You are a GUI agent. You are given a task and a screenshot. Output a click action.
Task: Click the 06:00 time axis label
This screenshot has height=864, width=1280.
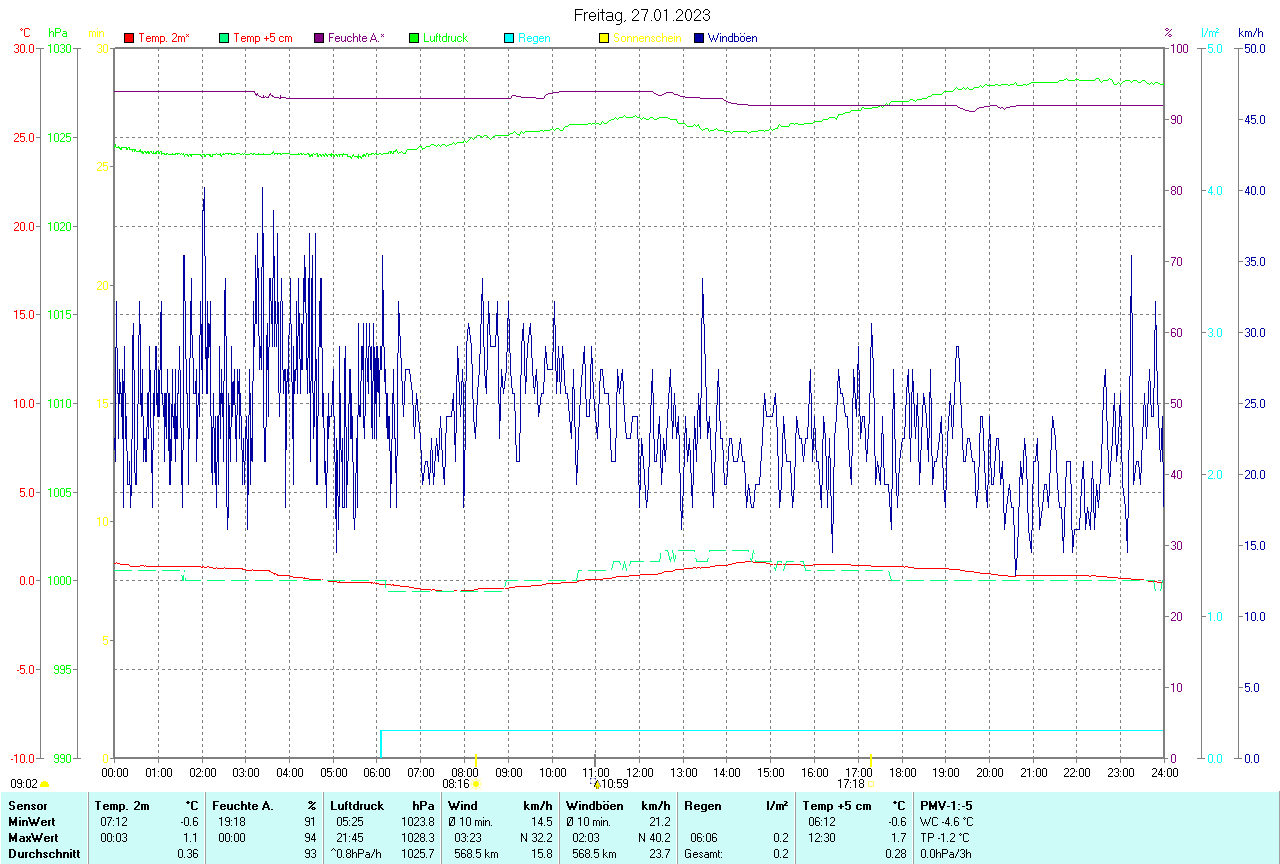(377, 772)
